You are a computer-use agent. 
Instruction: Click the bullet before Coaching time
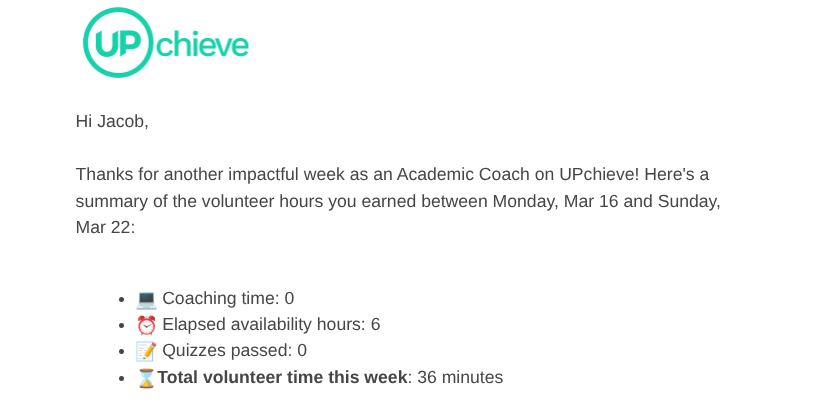point(122,299)
